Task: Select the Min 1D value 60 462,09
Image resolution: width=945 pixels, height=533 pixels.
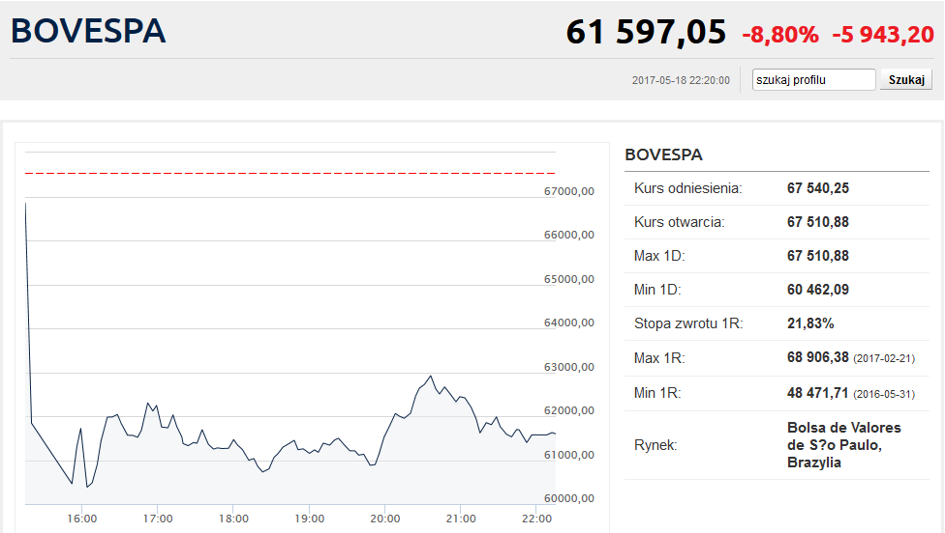Action: (x=818, y=289)
